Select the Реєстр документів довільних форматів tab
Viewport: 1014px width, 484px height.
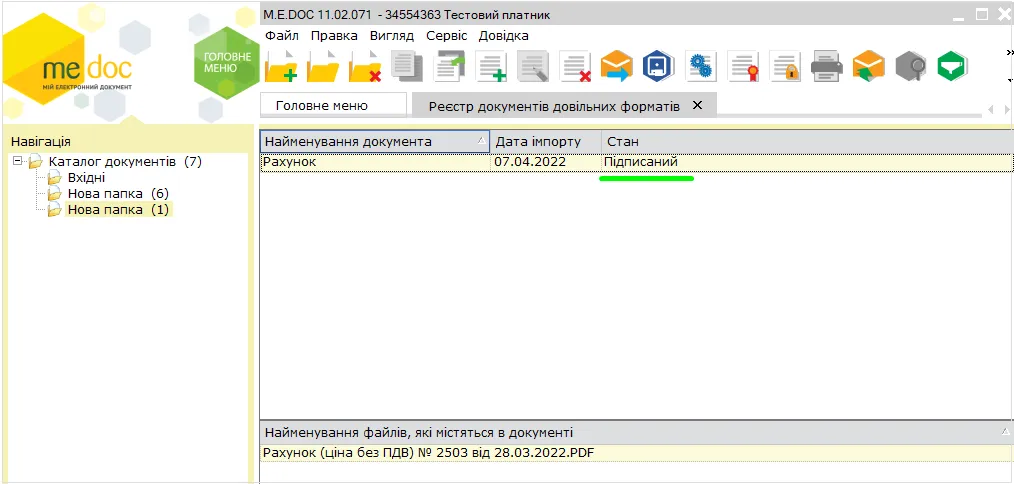click(552, 106)
